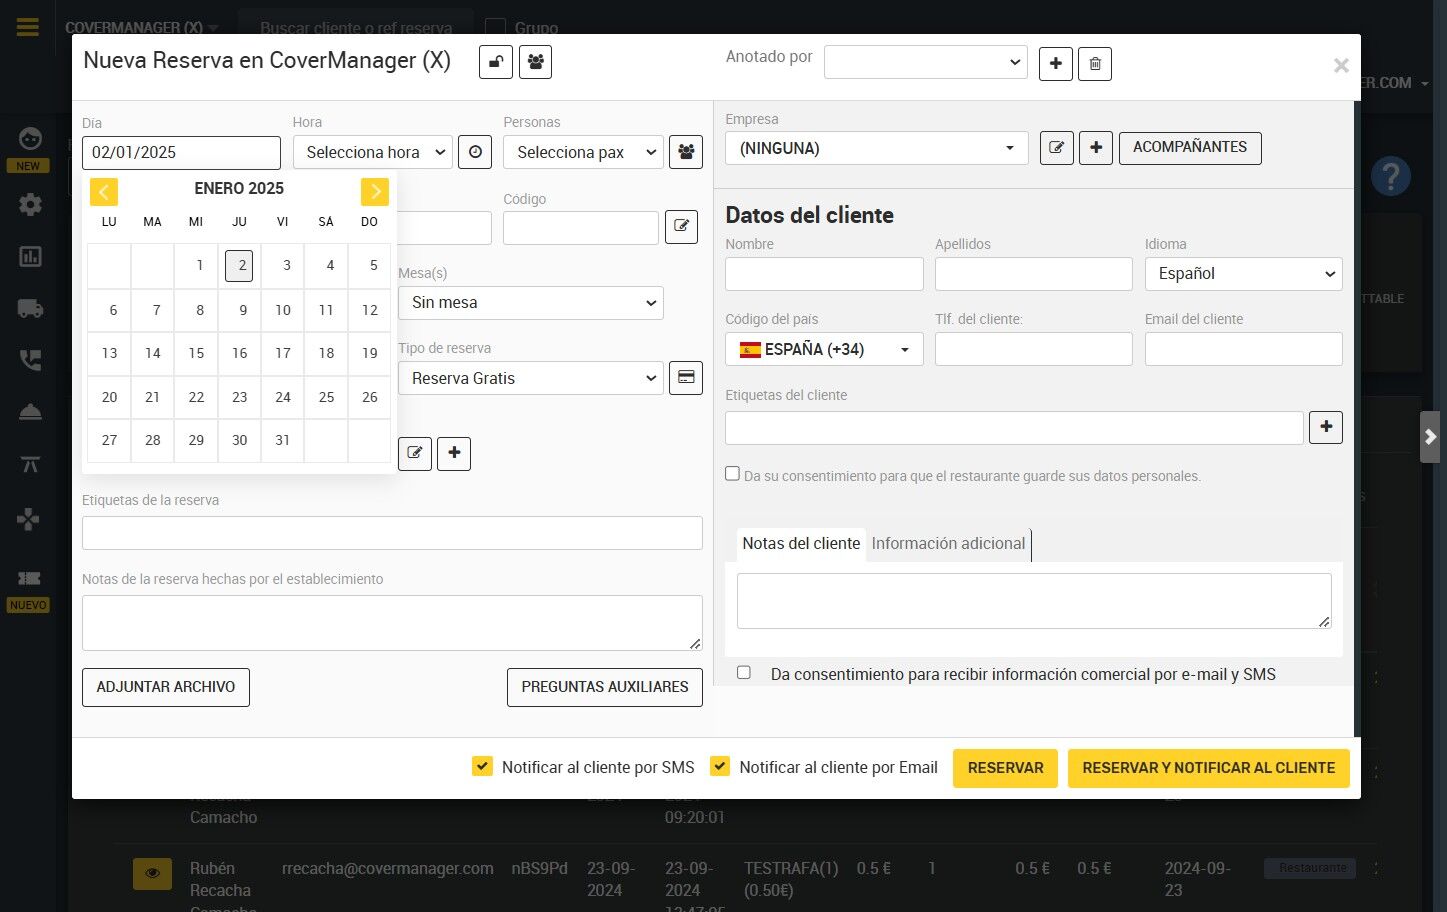
Task: Go to next month in the calendar
Action: (374, 191)
